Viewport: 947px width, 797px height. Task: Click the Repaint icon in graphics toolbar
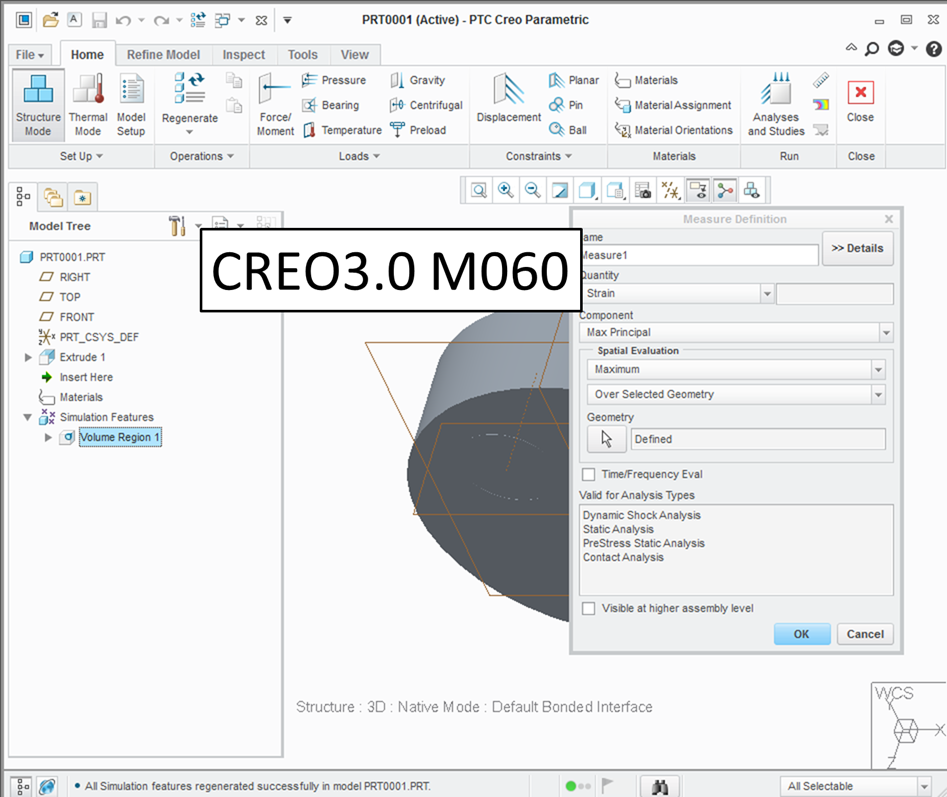(x=560, y=191)
